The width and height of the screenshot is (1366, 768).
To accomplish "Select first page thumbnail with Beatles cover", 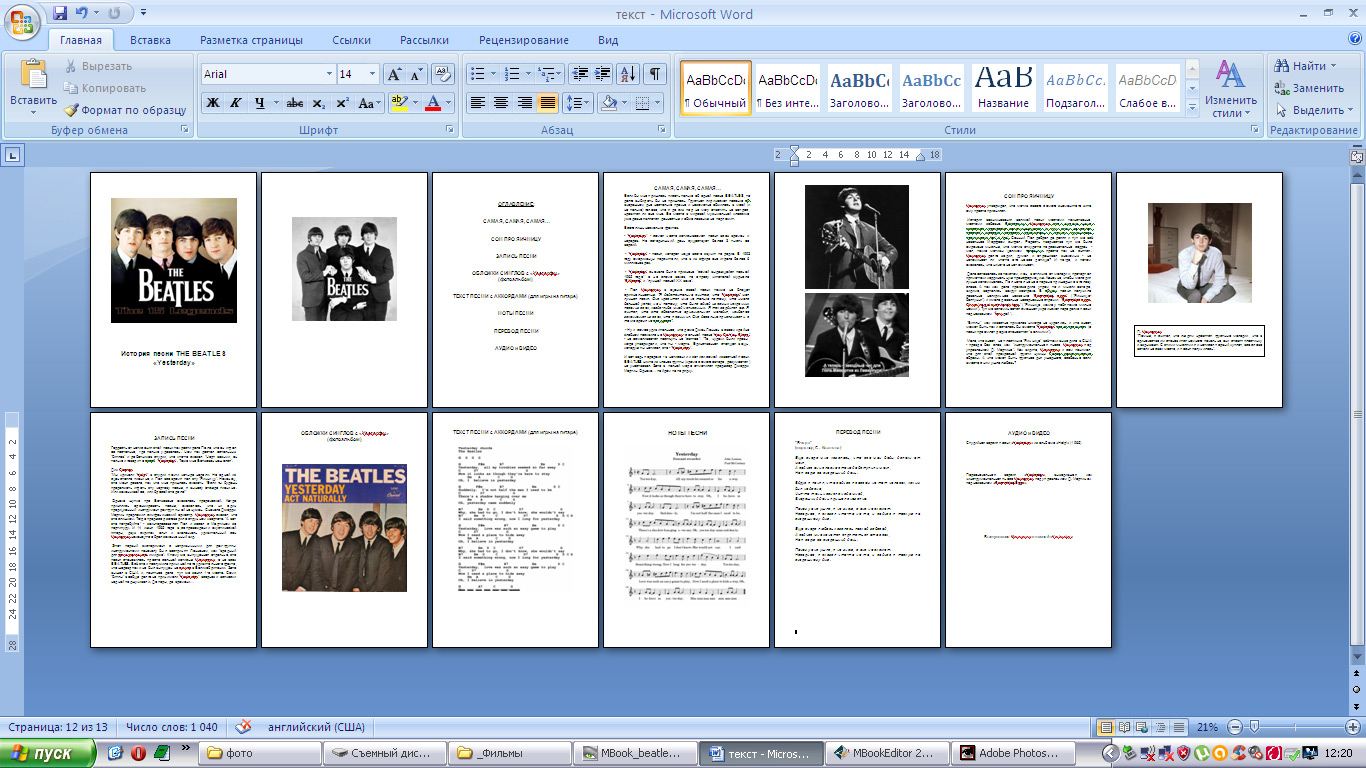I will 174,290.
